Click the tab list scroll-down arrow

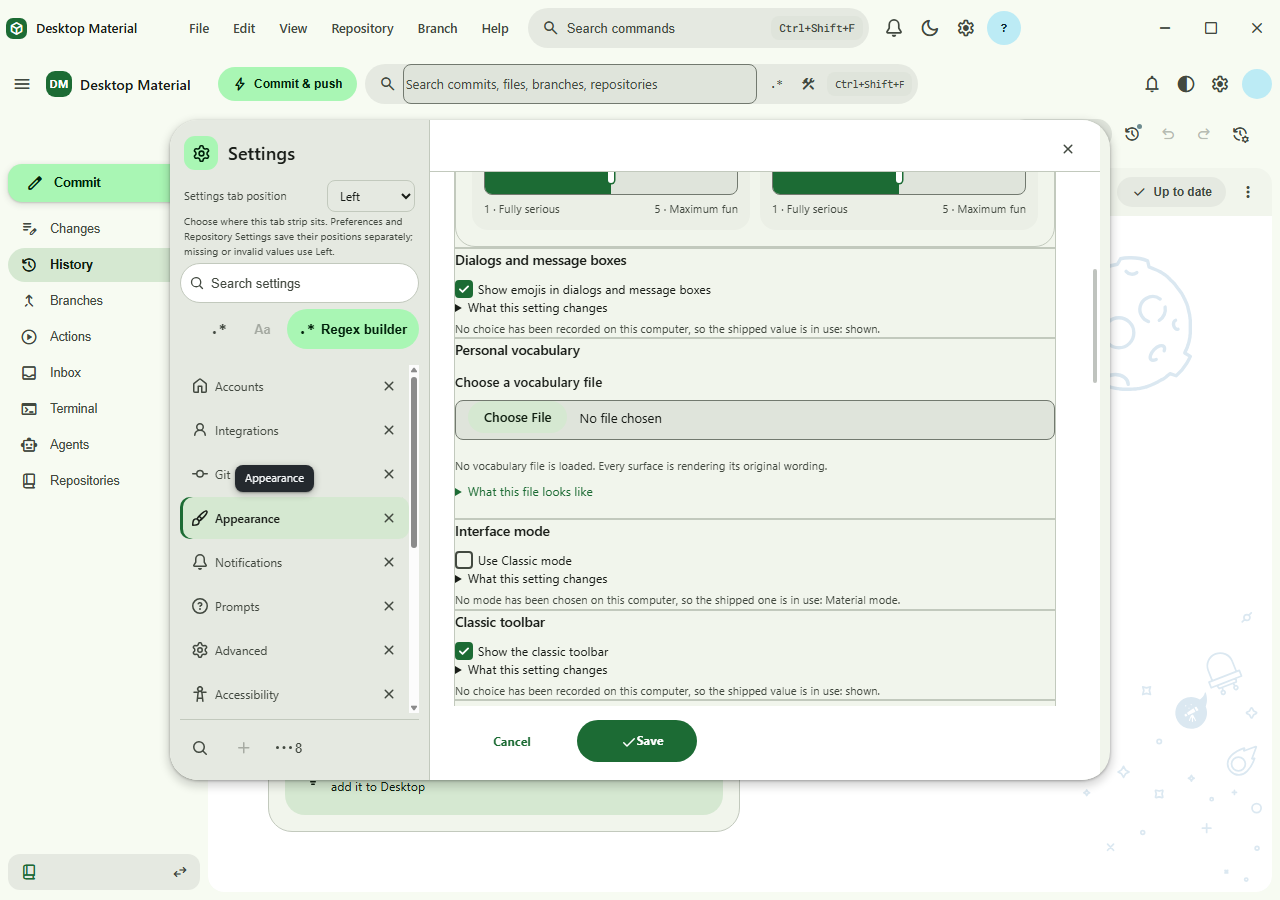coord(415,708)
